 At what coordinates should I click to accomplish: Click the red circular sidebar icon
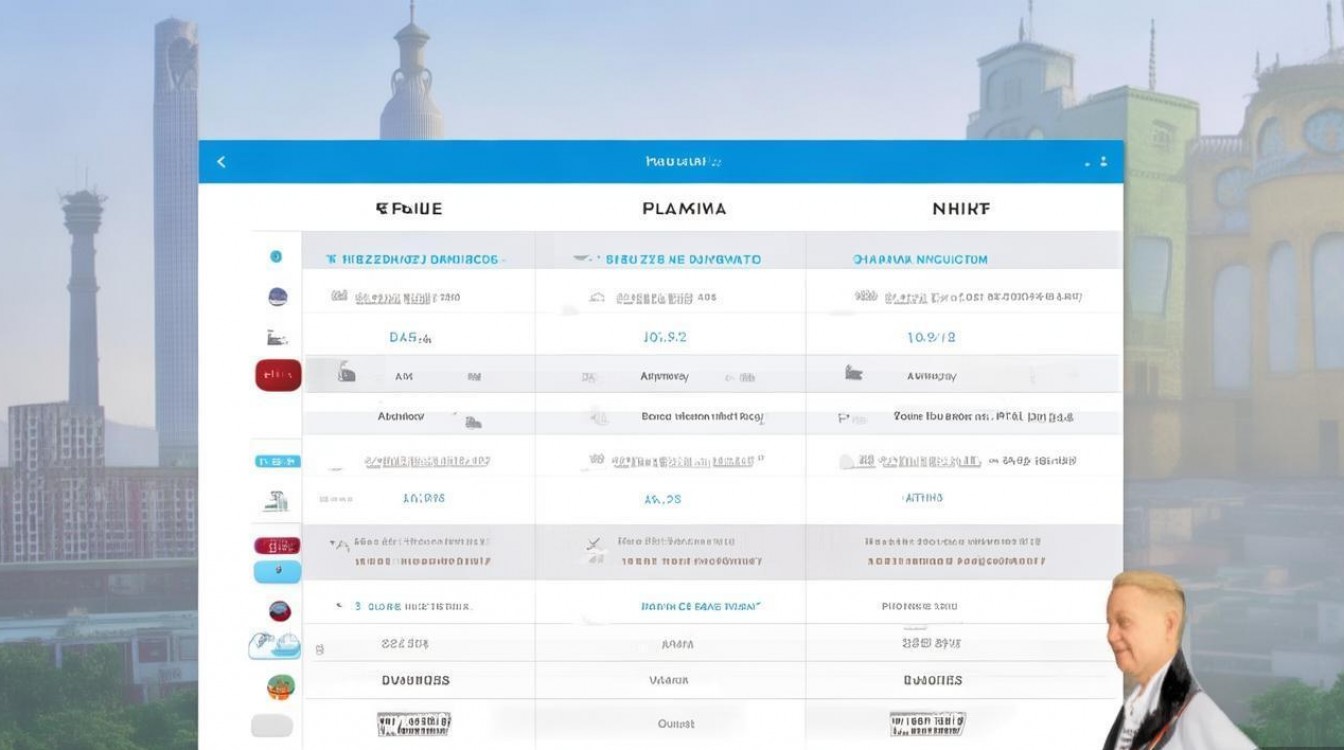pos(280,610)
